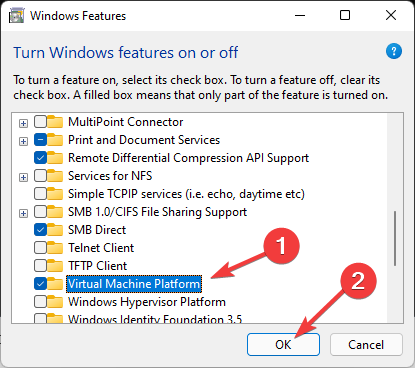Uncheck Remote Differential Compression API Support
This screenshot has width=415, height=368.
click(40, 158)
